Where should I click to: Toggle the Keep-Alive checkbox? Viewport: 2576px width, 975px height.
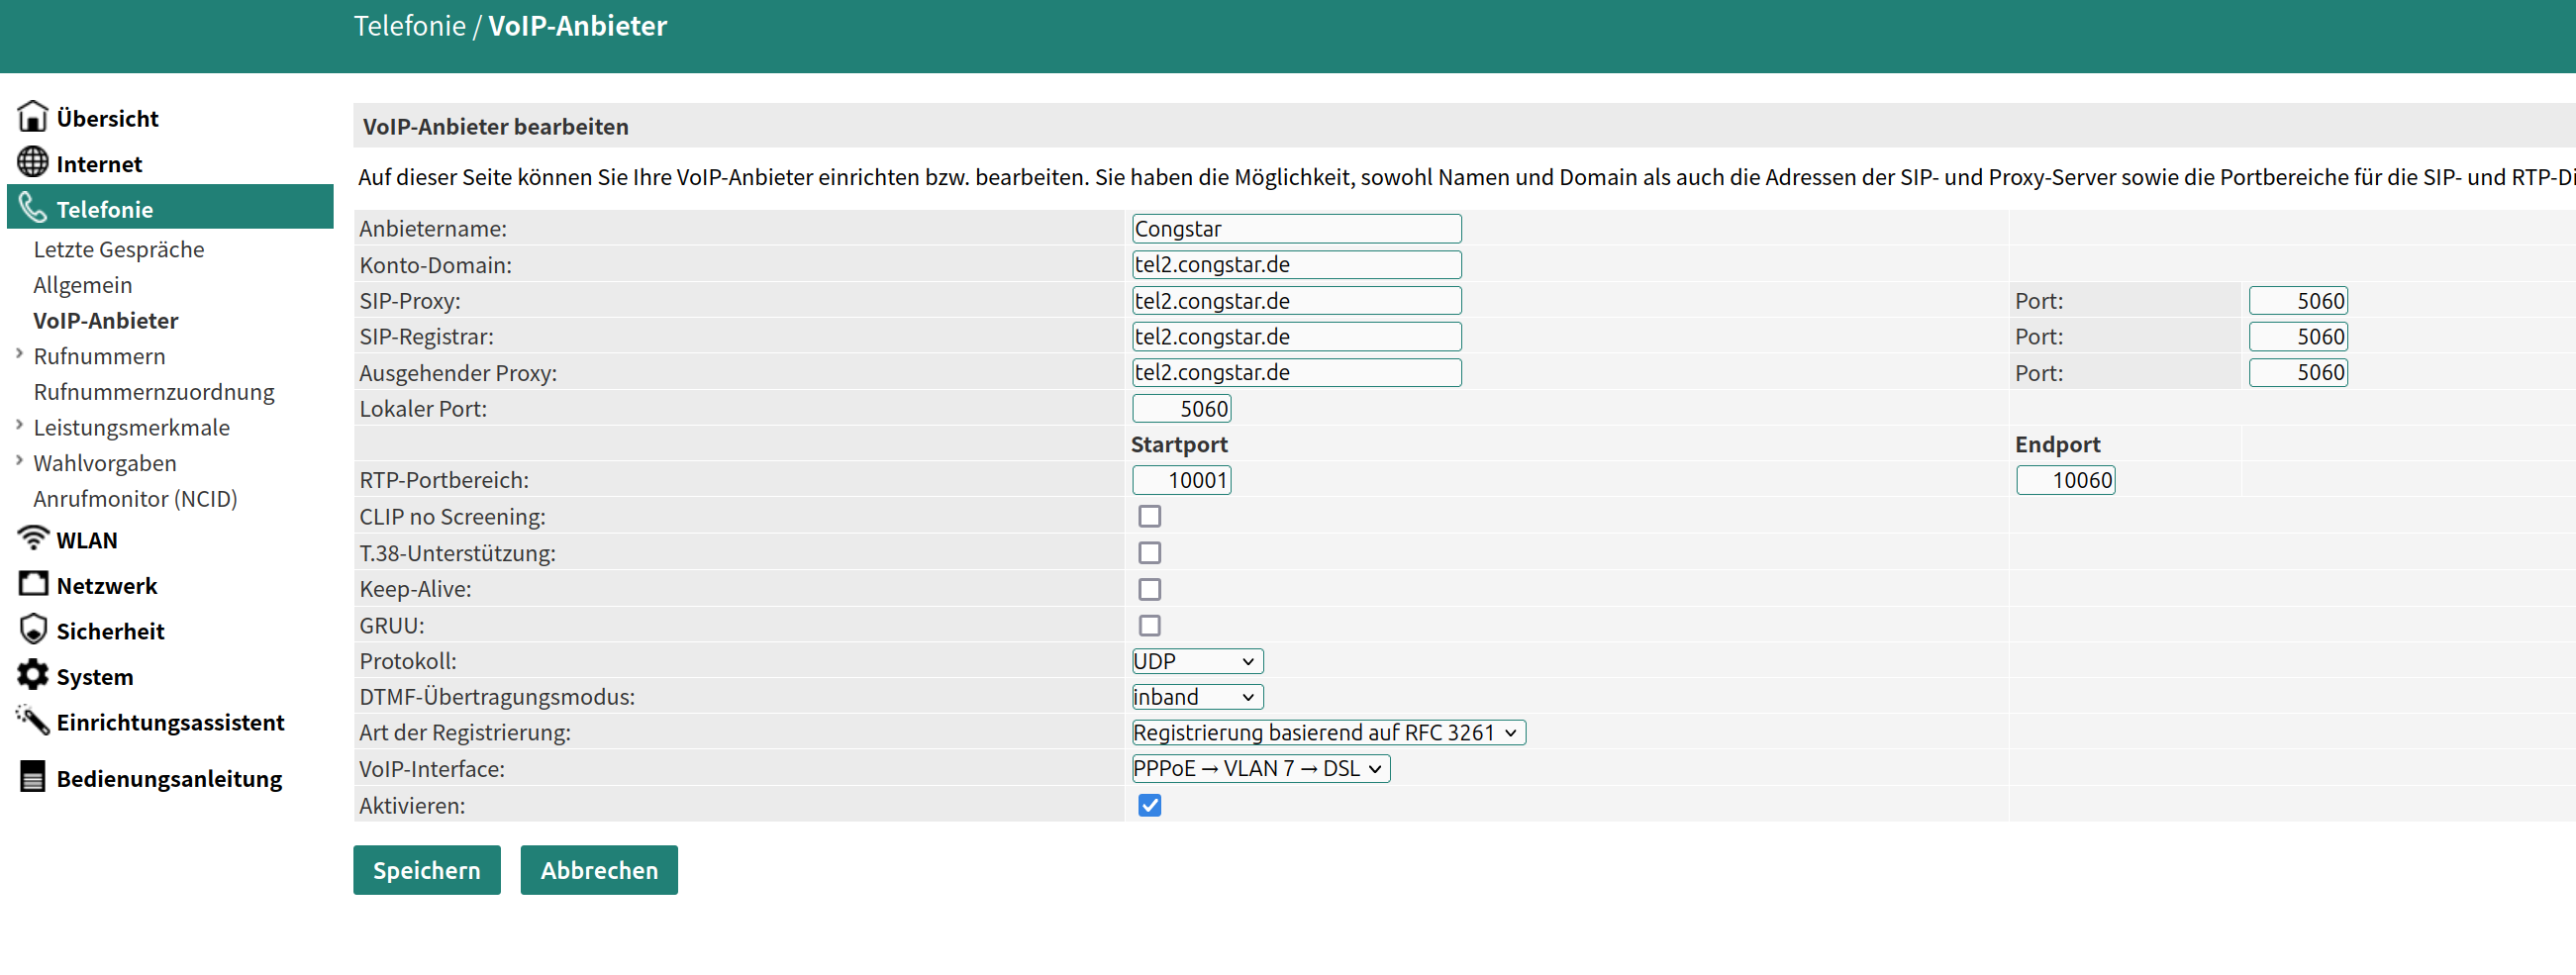(x=1149, y=589)
